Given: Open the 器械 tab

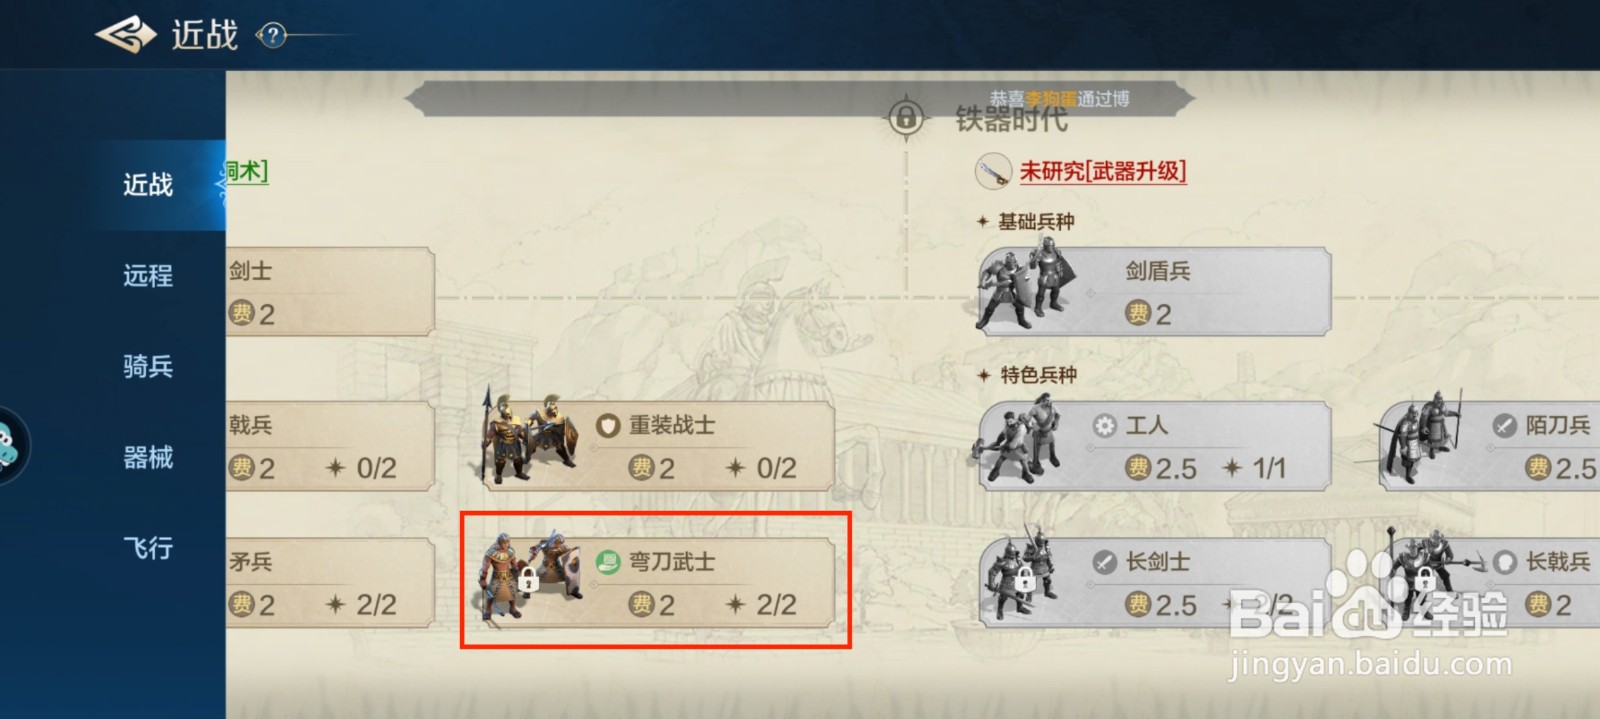Looking at the screenshot, I should click(x=148, y=458).
